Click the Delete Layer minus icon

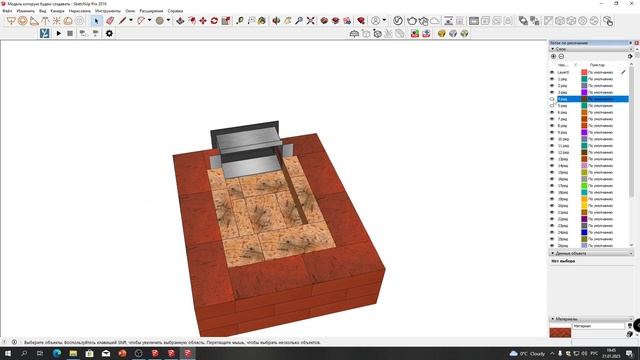click(x=561, y=56)
